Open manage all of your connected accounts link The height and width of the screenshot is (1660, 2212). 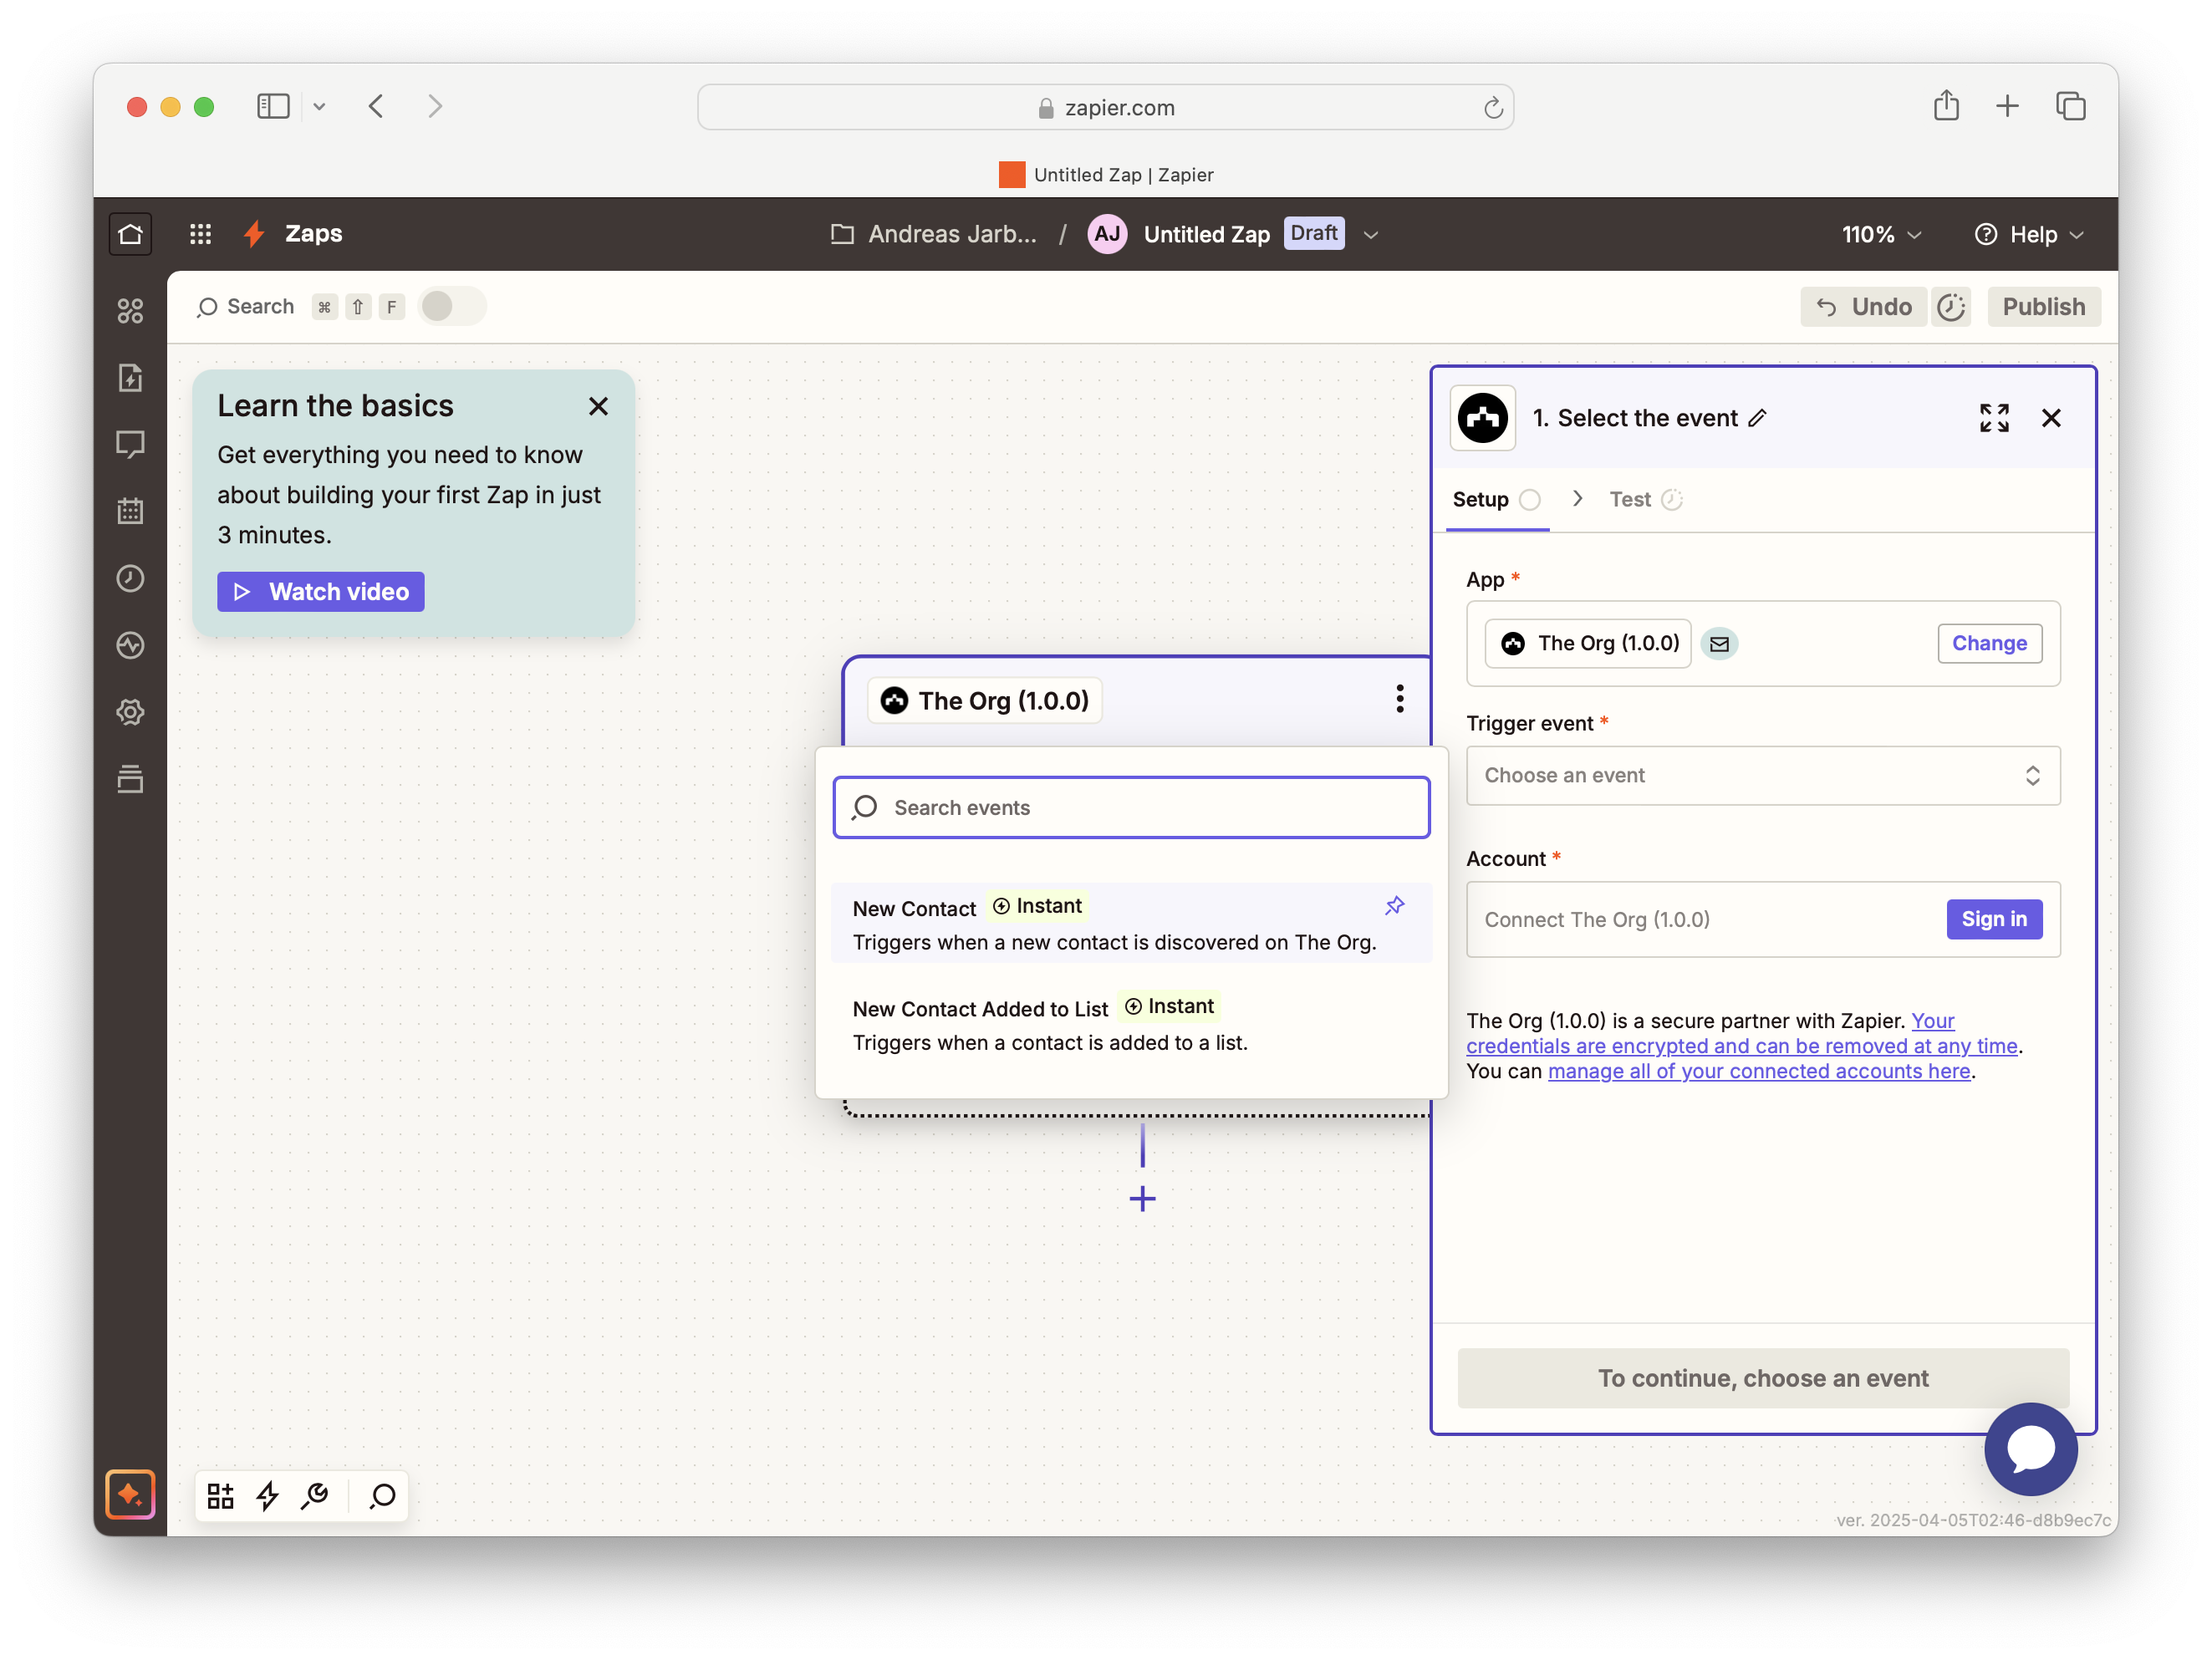pos(1758,1071)
